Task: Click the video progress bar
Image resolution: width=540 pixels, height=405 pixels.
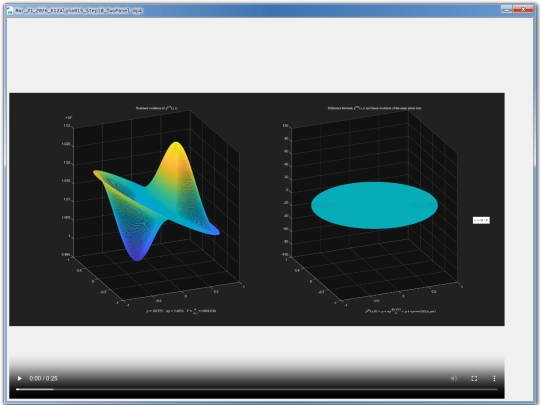Action: [257, 389]
